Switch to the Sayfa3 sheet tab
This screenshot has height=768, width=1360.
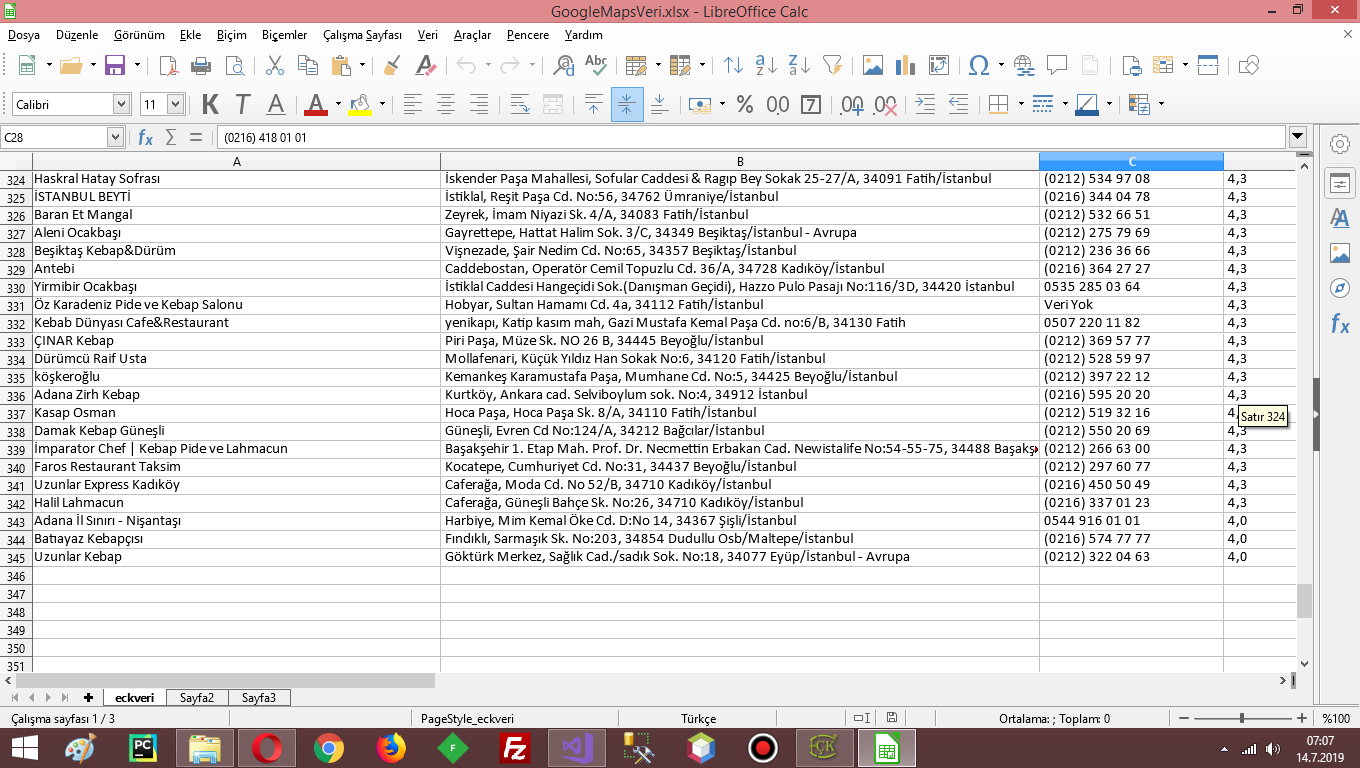(x=259, y=698)
